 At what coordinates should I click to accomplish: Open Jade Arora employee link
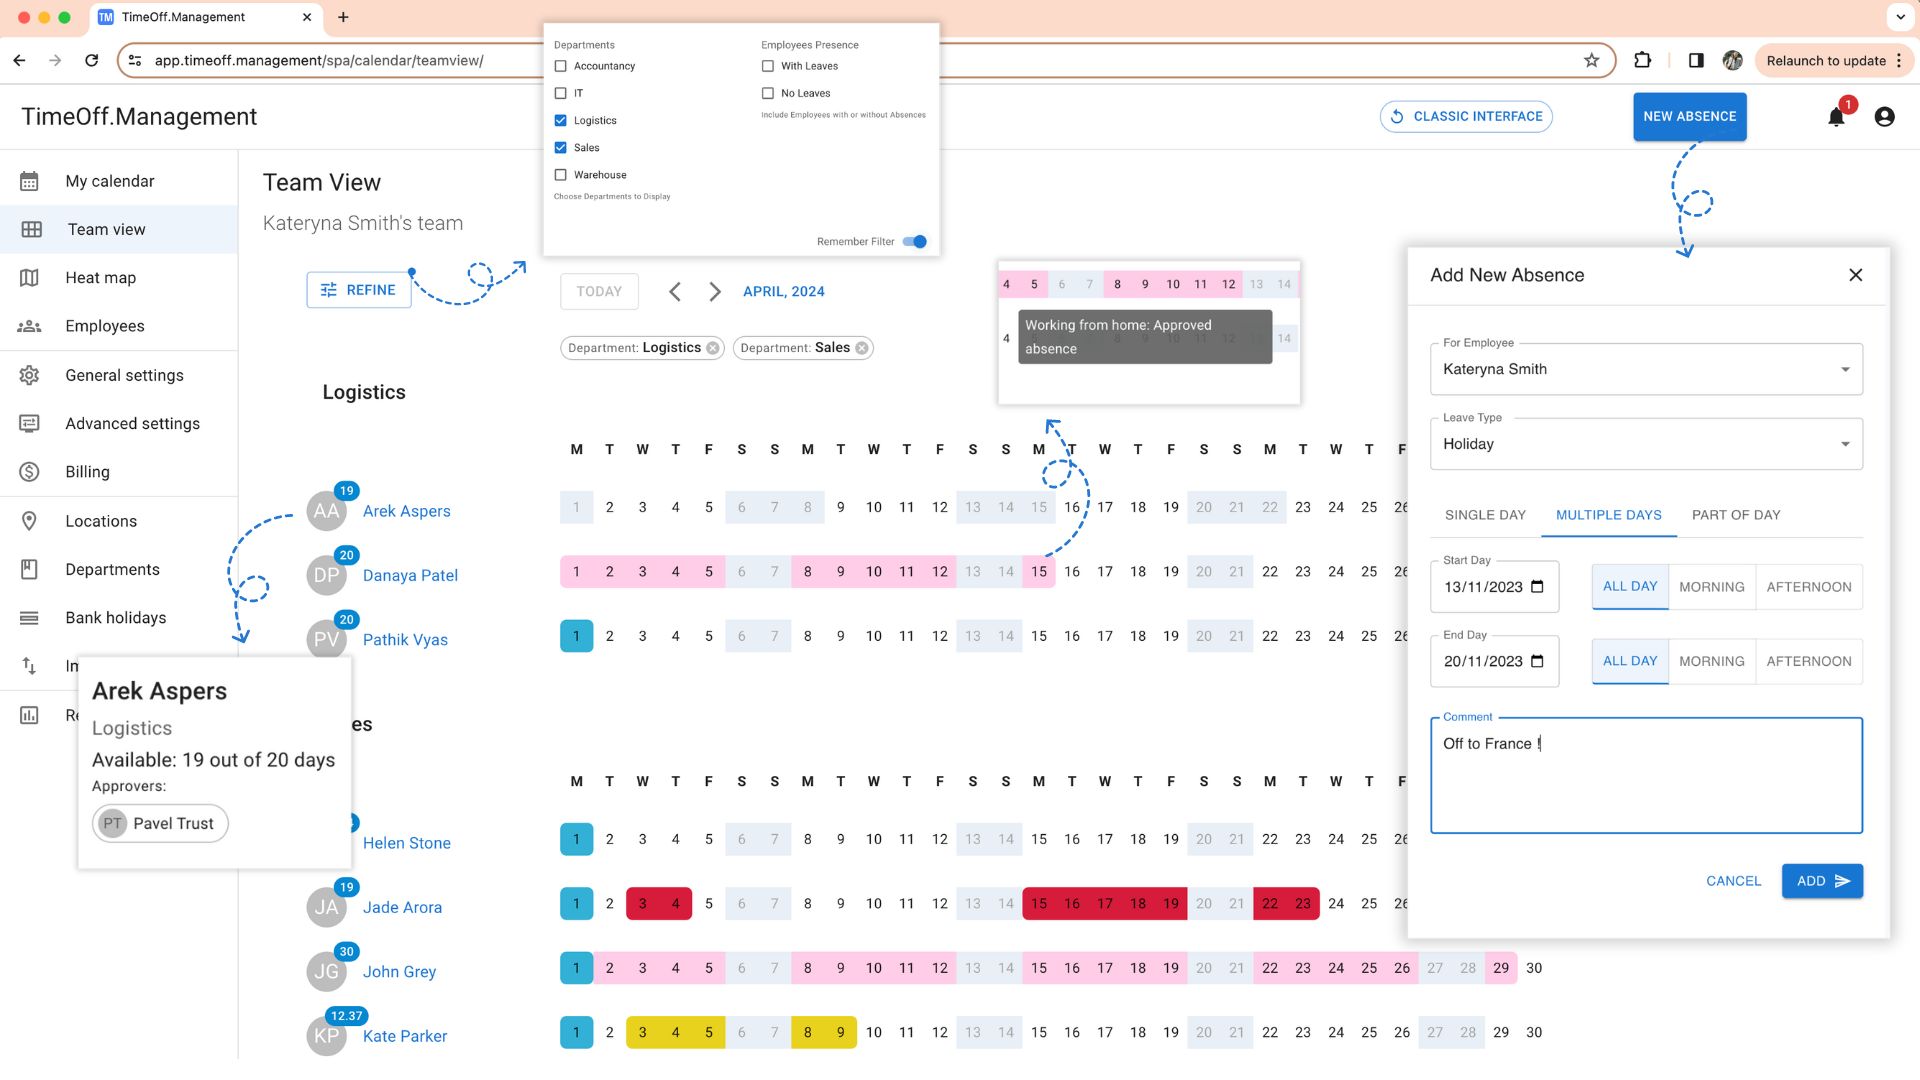pyautogui.click(x=402, y=907)
